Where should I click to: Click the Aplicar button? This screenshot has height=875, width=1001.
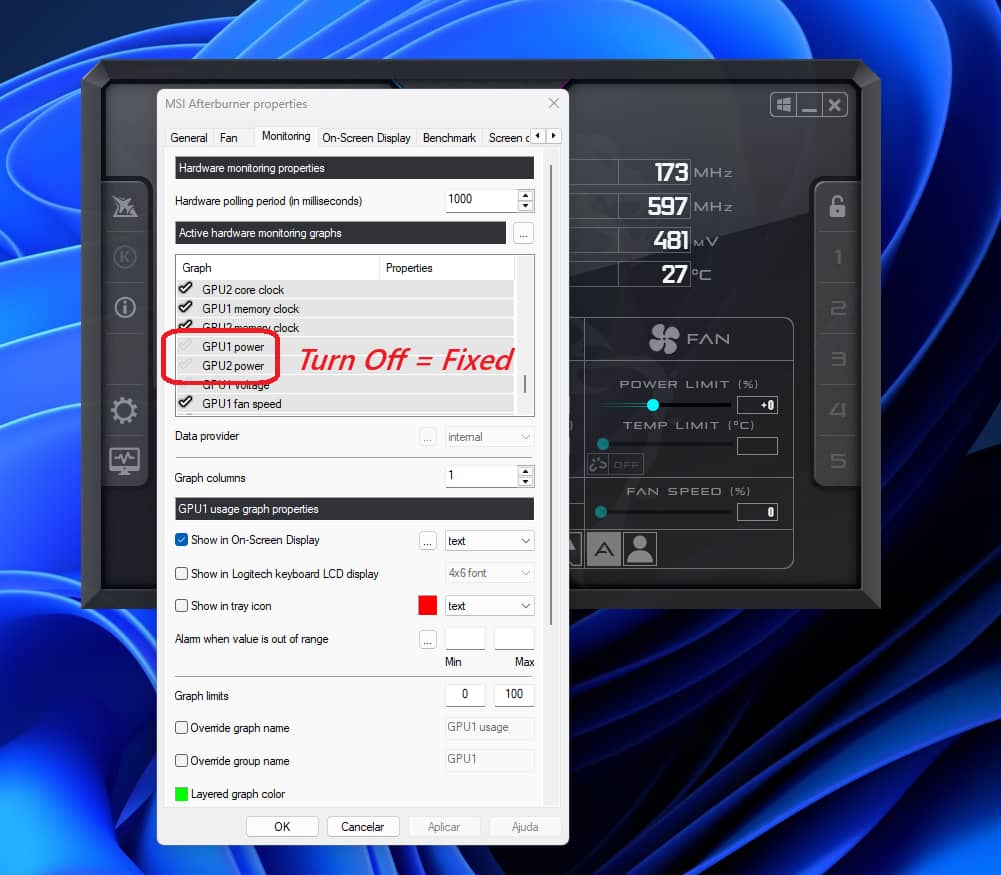coord(444,826)
